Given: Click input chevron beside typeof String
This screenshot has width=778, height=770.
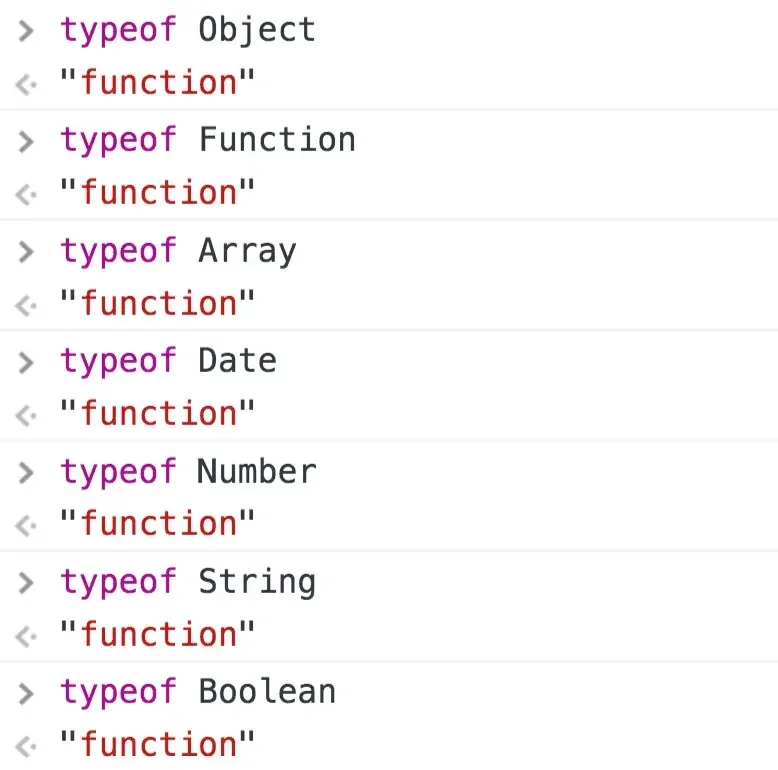Looking at the screenshot, I should [26, 583].
